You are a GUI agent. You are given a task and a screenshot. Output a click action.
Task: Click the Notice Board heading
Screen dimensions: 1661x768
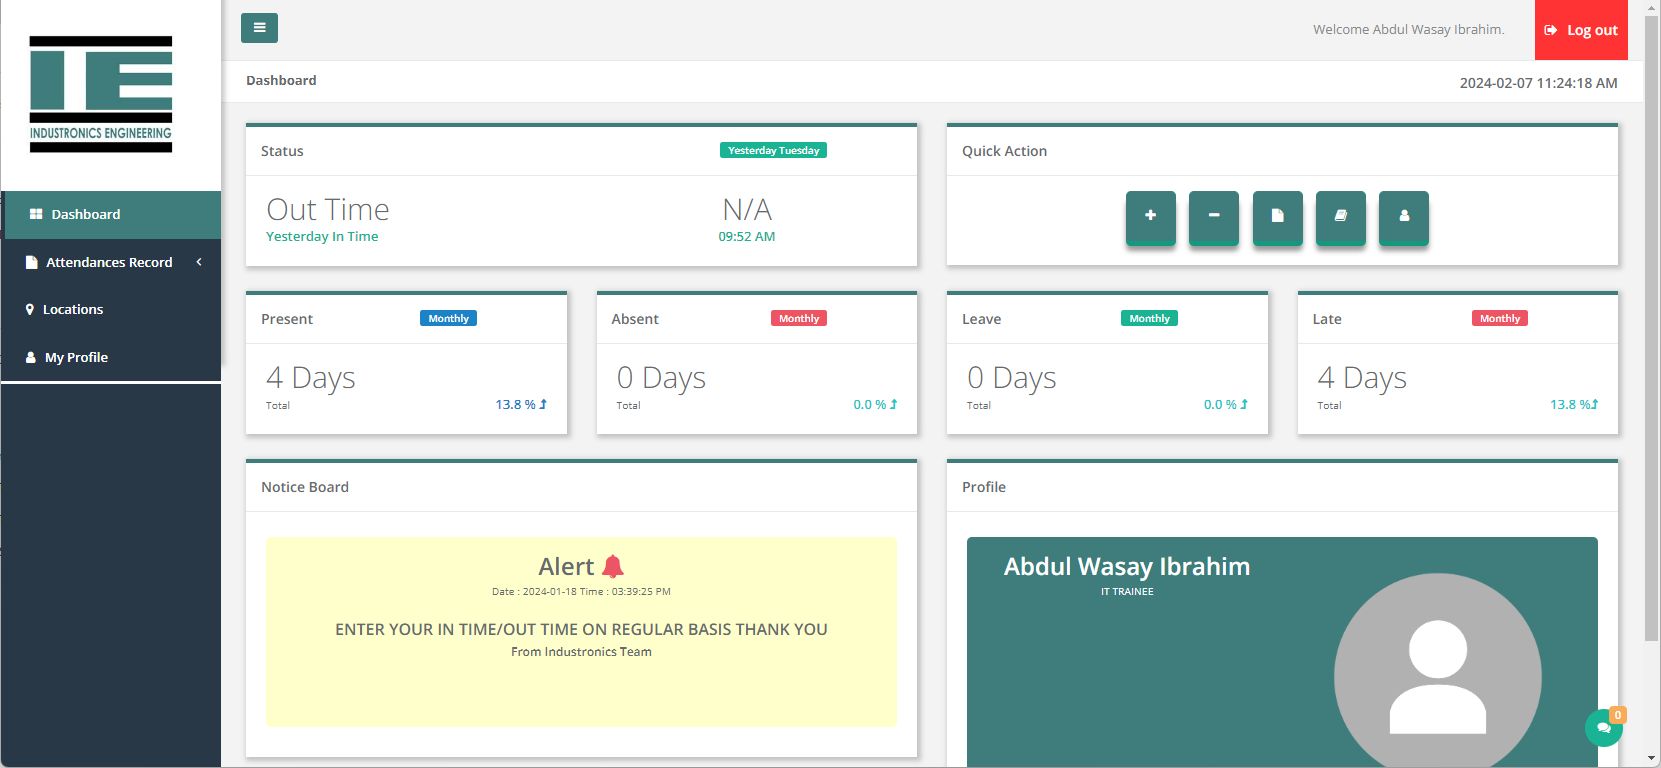coord(305,487)
